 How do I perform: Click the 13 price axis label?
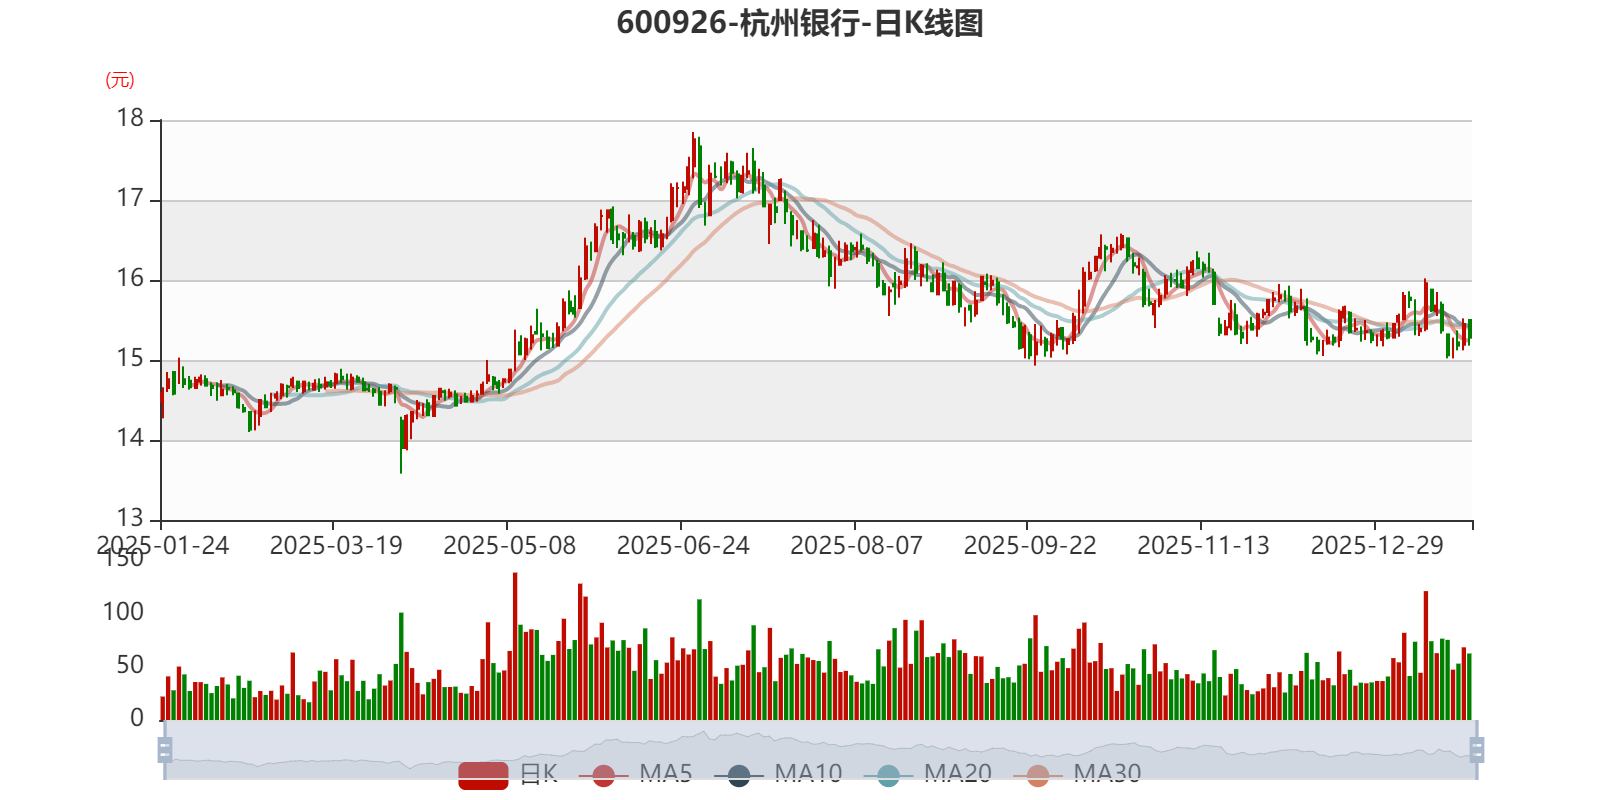pyautogui.click(x=130, y=518)
